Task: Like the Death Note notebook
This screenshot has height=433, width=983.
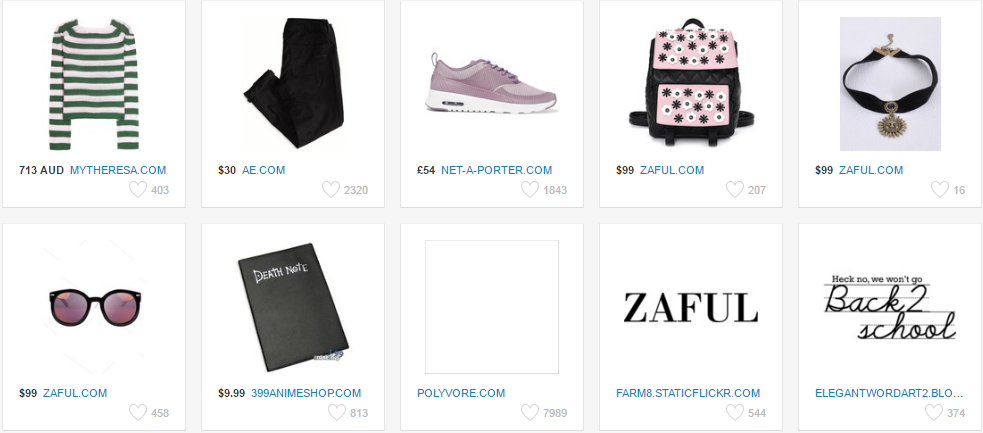Action: [337, 412]
